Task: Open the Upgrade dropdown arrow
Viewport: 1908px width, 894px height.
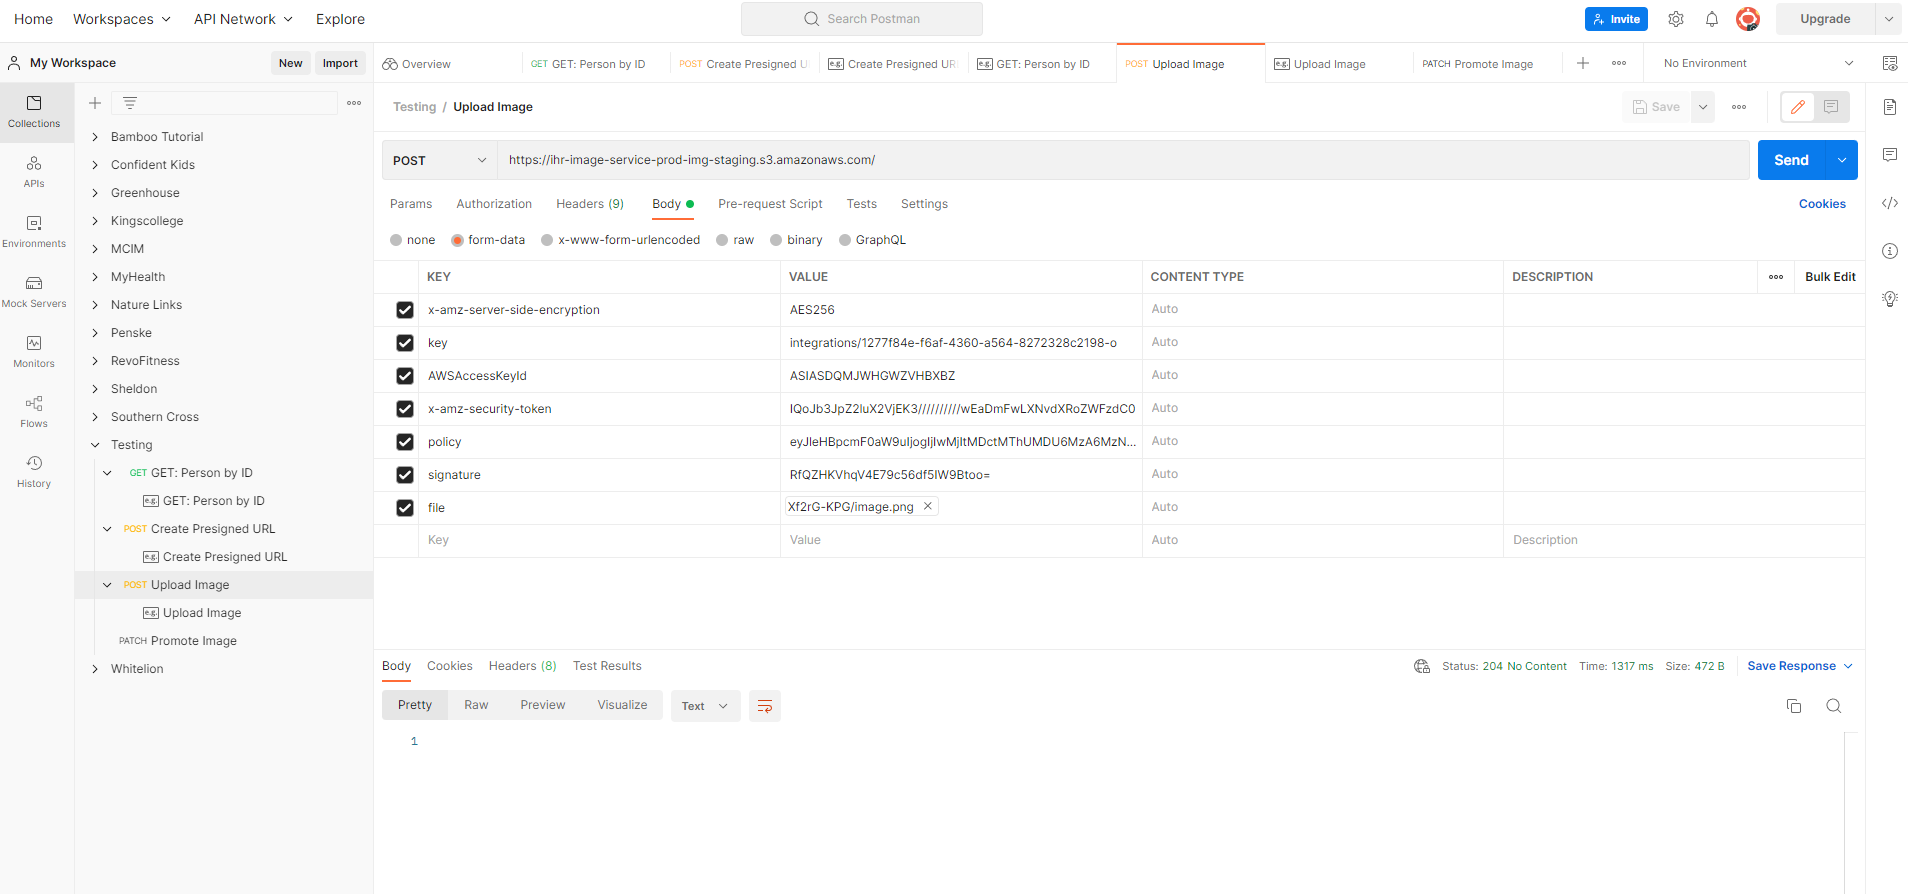Action: pos(1888,19)
